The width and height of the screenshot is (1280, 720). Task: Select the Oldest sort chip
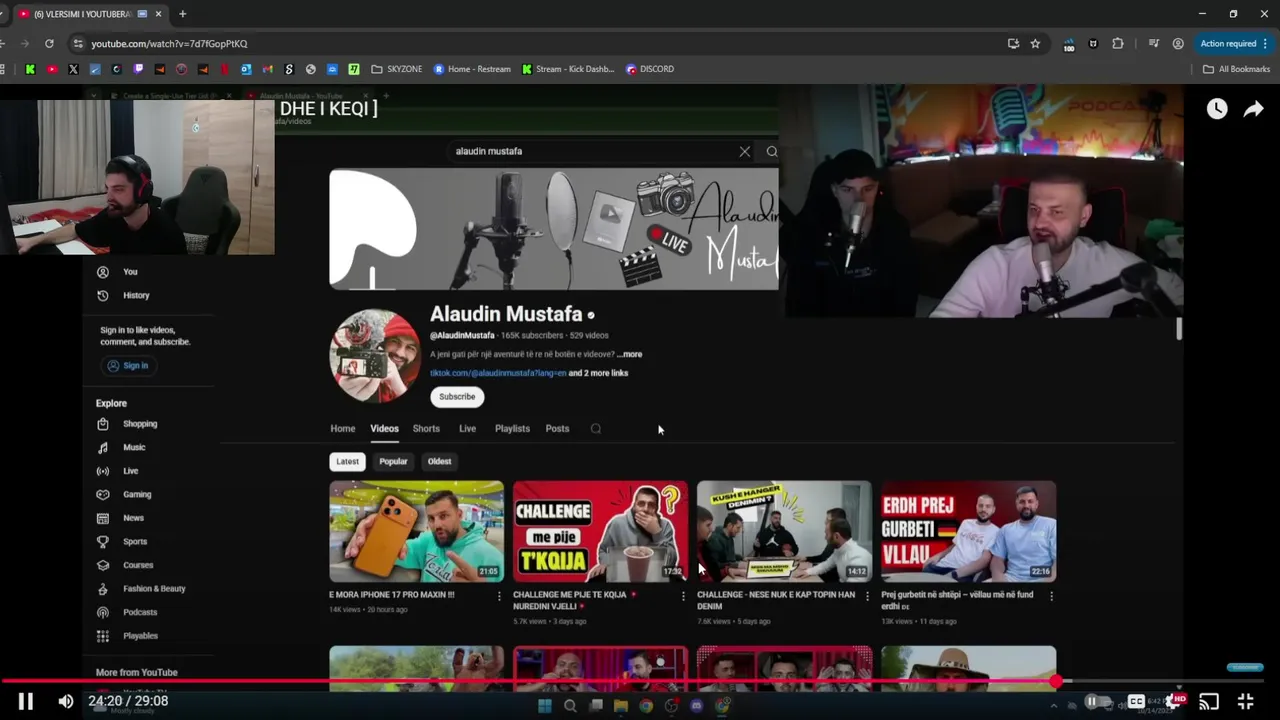pos(439,461)
